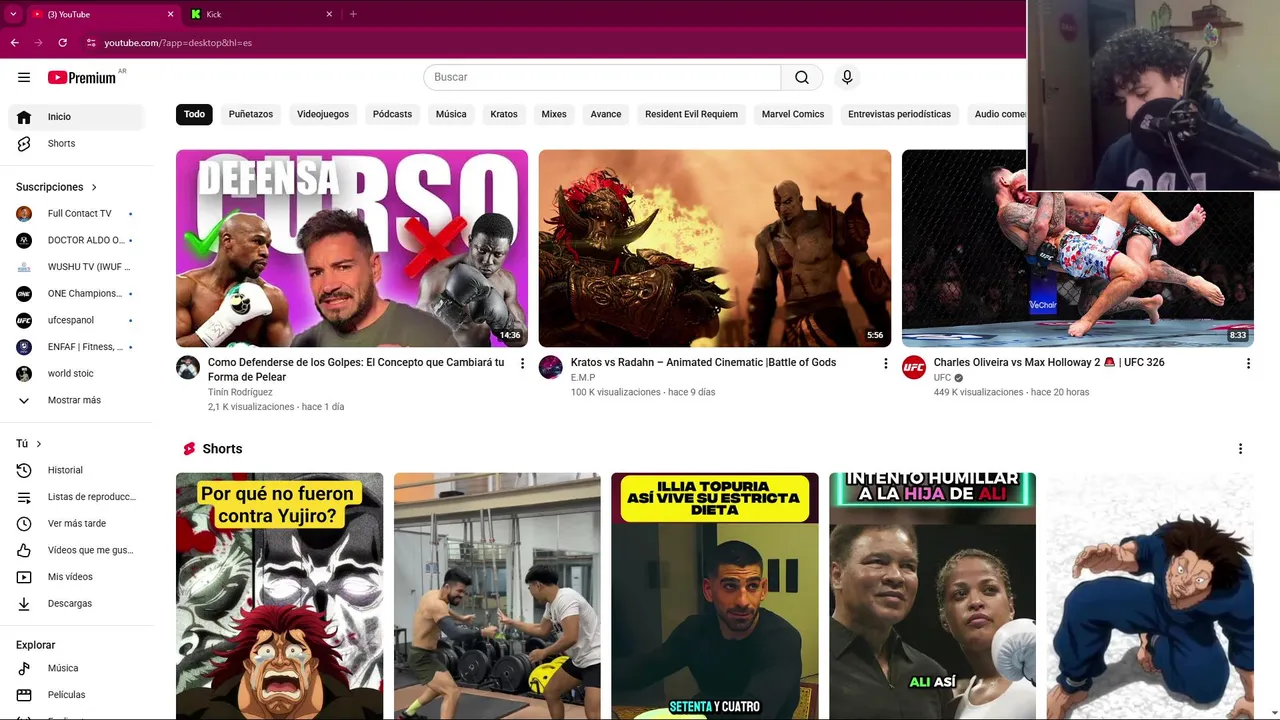This screenshot has width=1280, height=720.
Task: Open a new browser tab
Action: coord(353,14)
